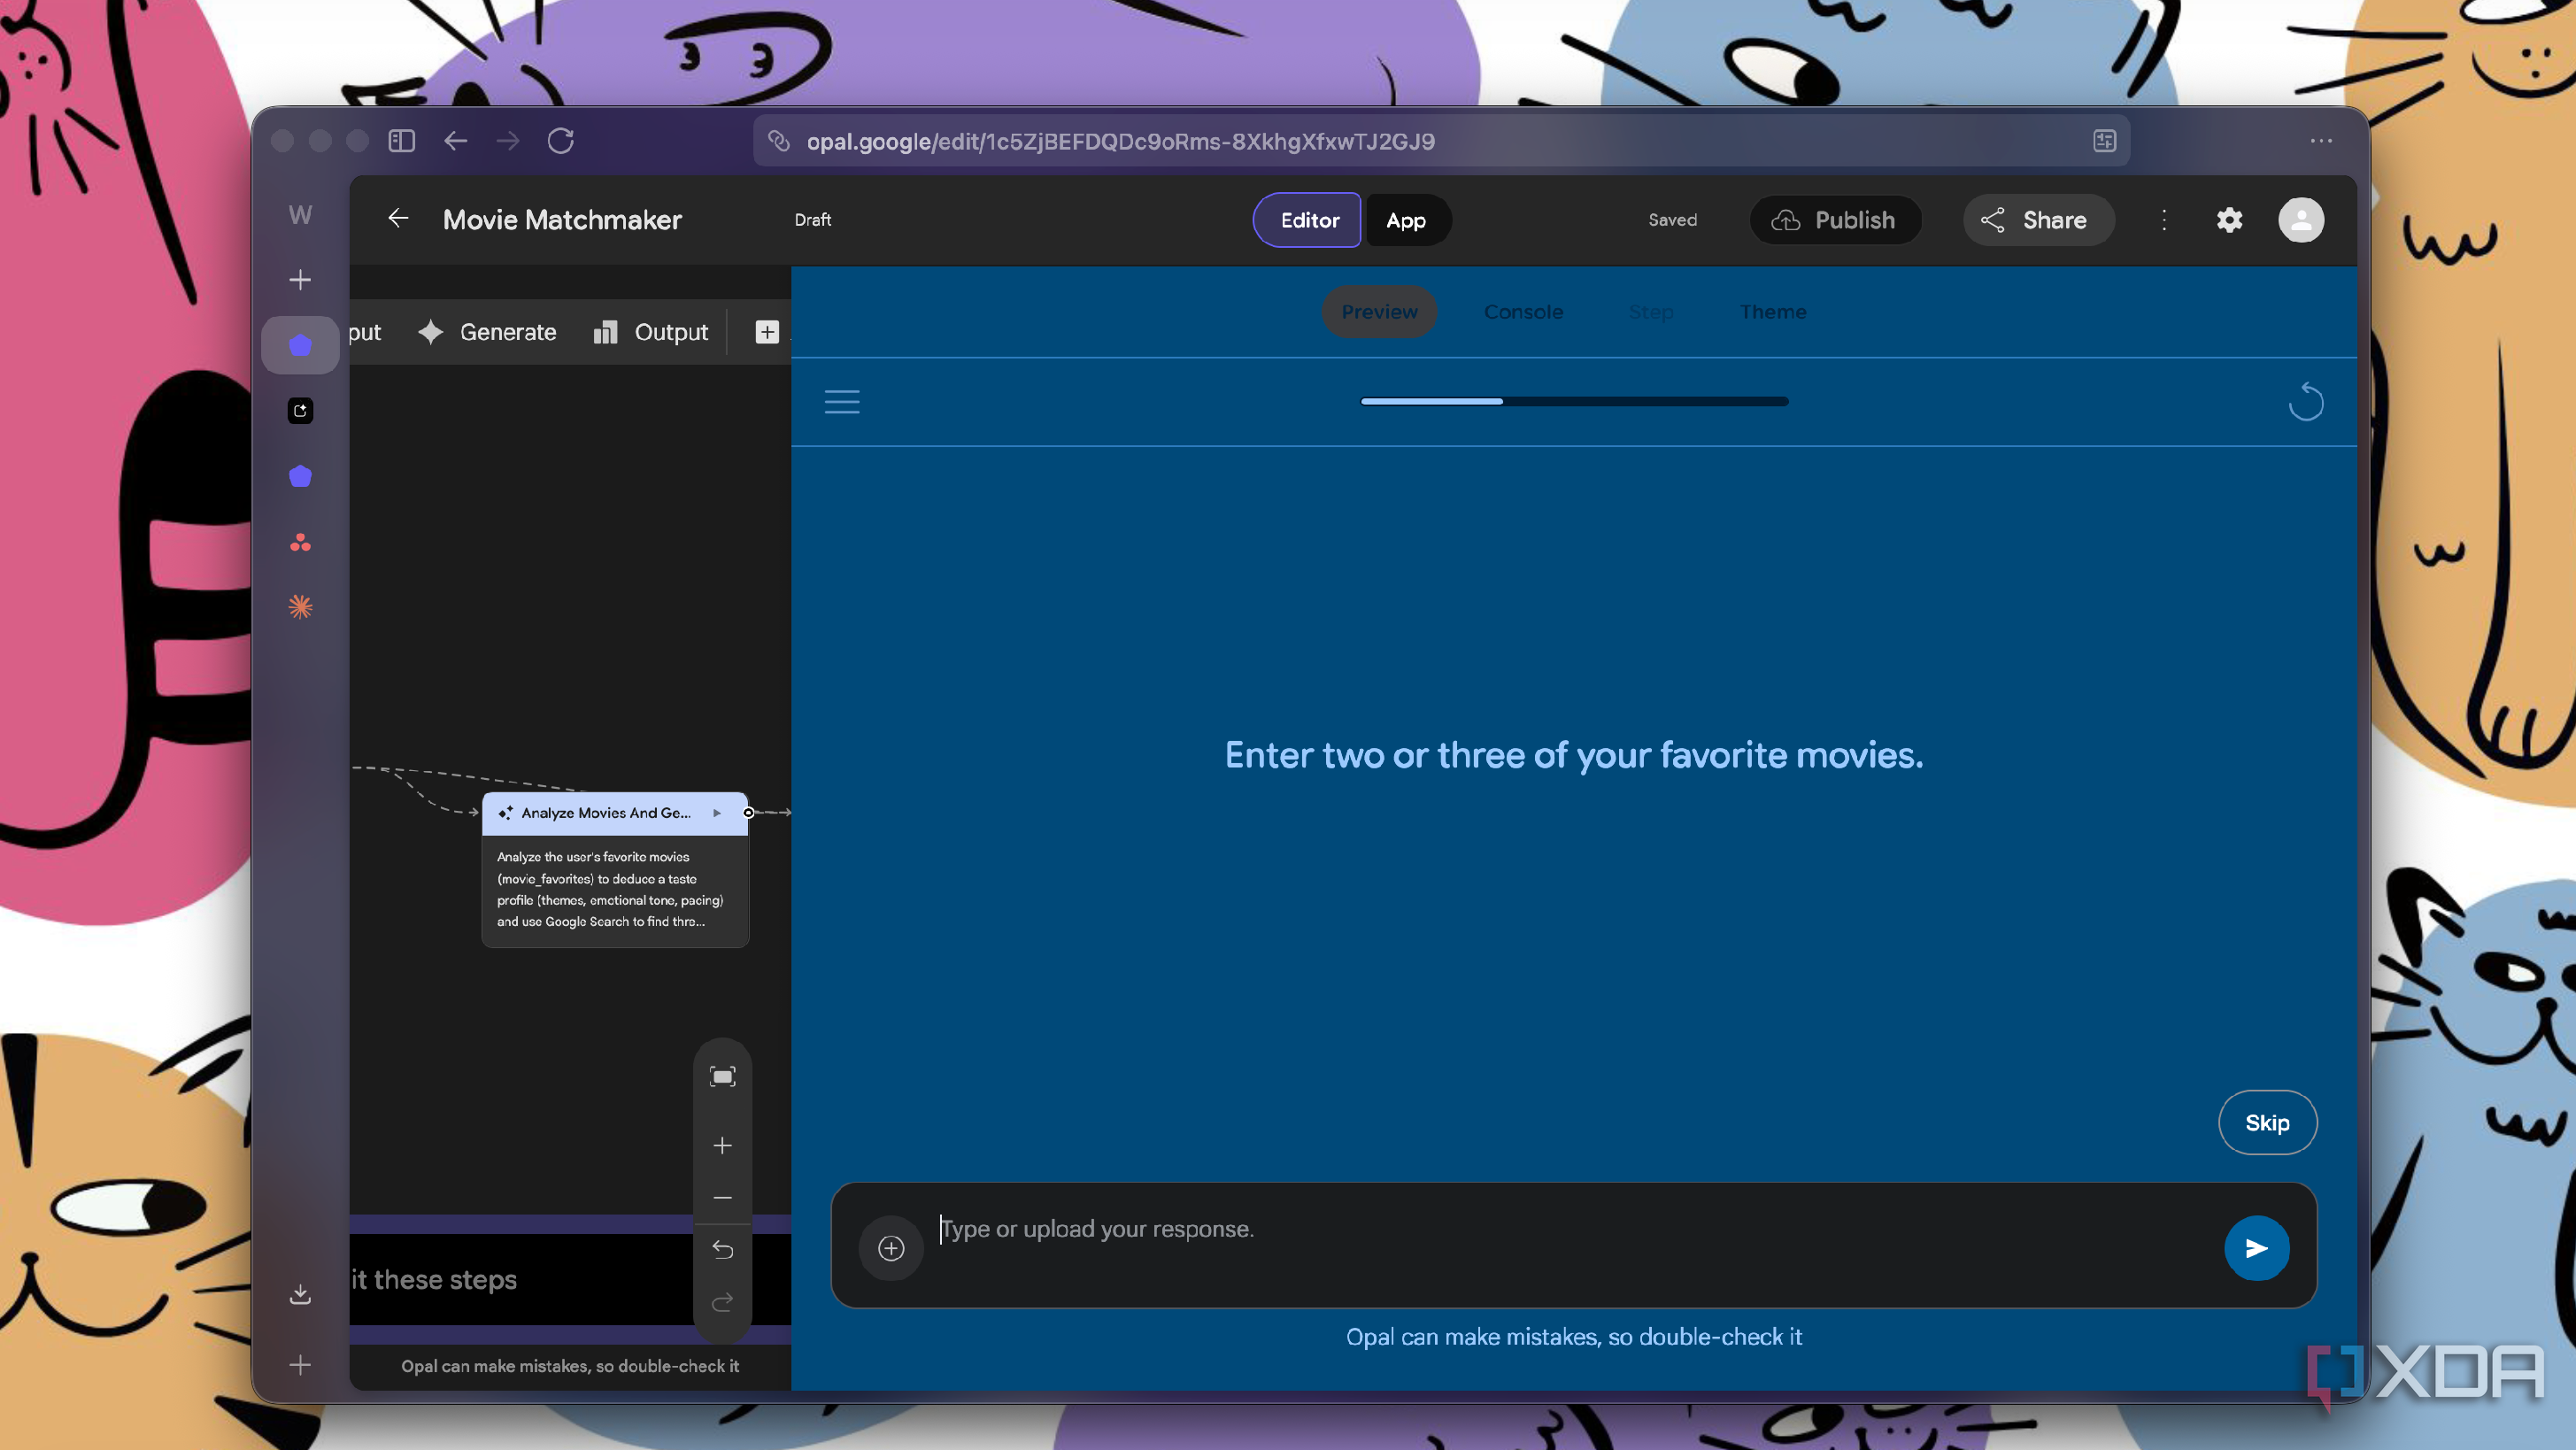The height and width of the screenshot is (1450, 2576).
Task: Toggle the browser sidebar panel icon
Action: [401, 141]
